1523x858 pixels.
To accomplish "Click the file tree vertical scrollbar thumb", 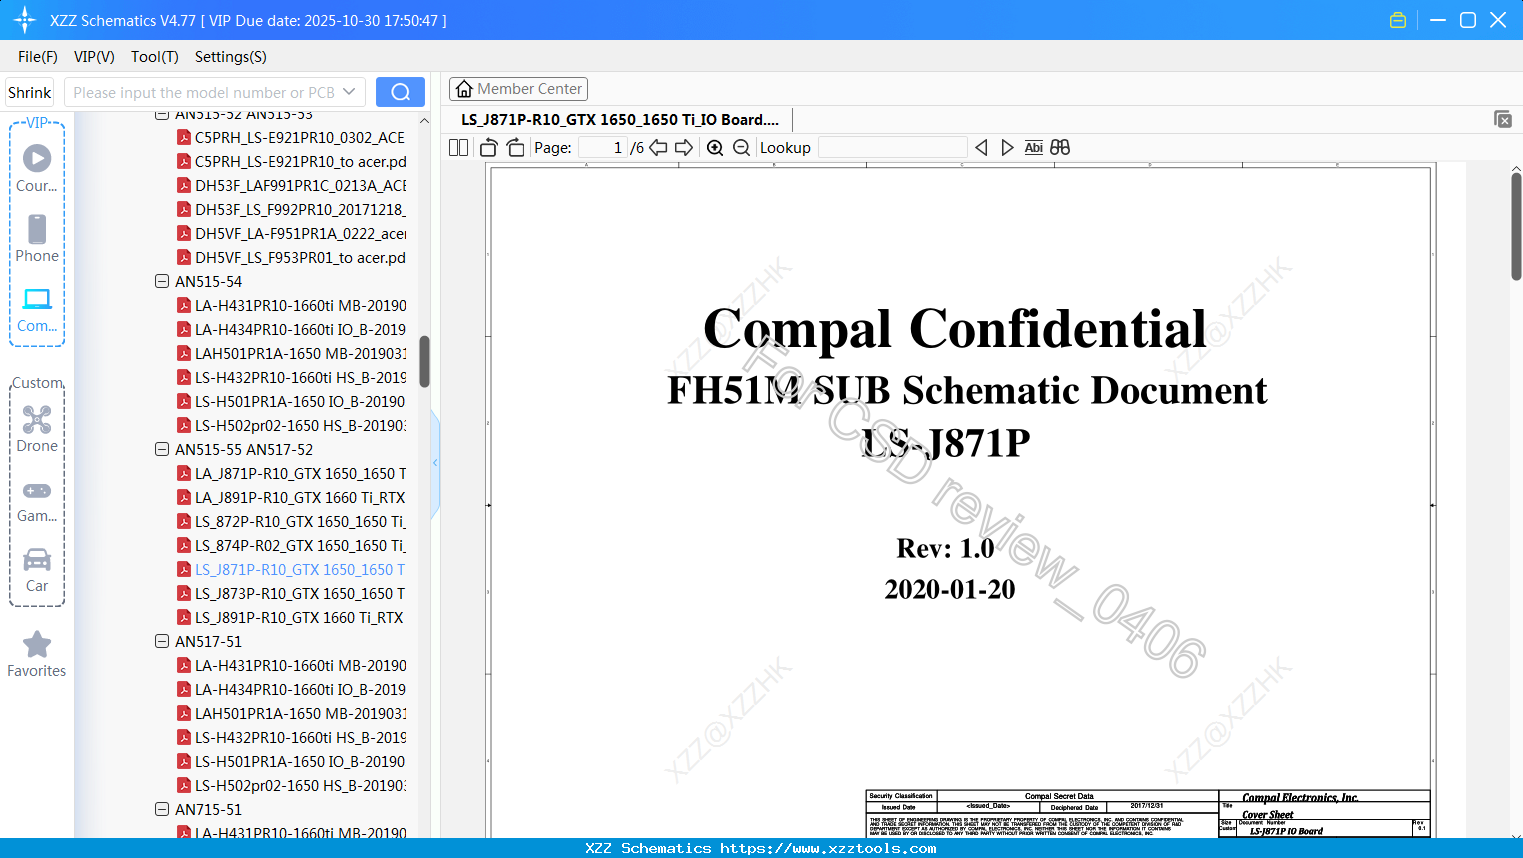I will pos(424,361).
